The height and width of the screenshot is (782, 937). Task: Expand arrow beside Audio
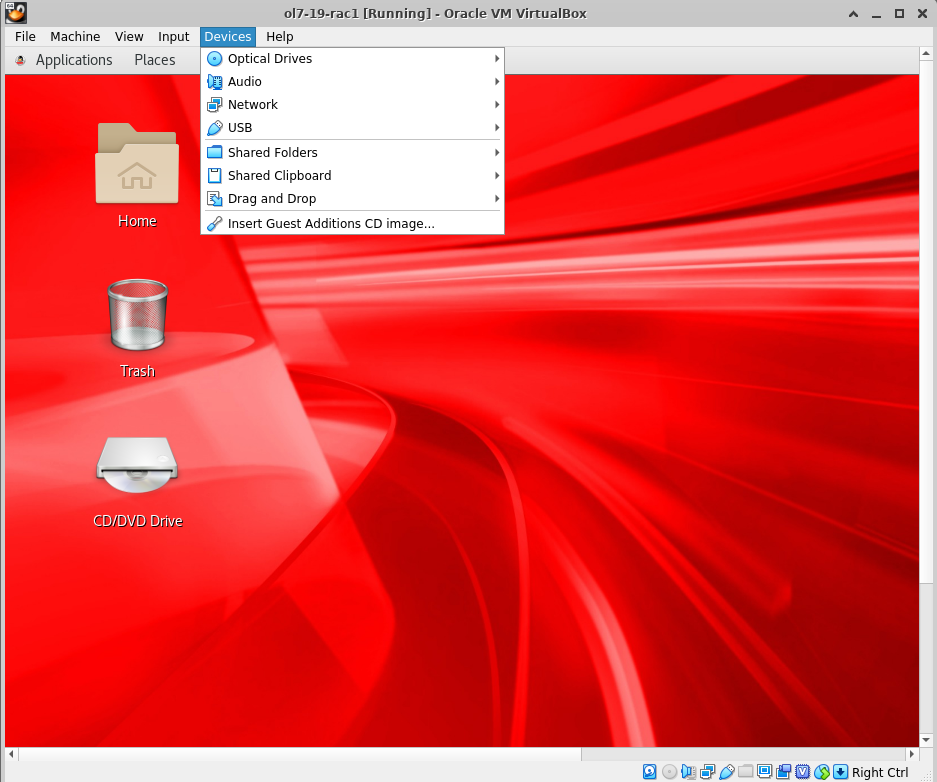[x=497, y=81]
